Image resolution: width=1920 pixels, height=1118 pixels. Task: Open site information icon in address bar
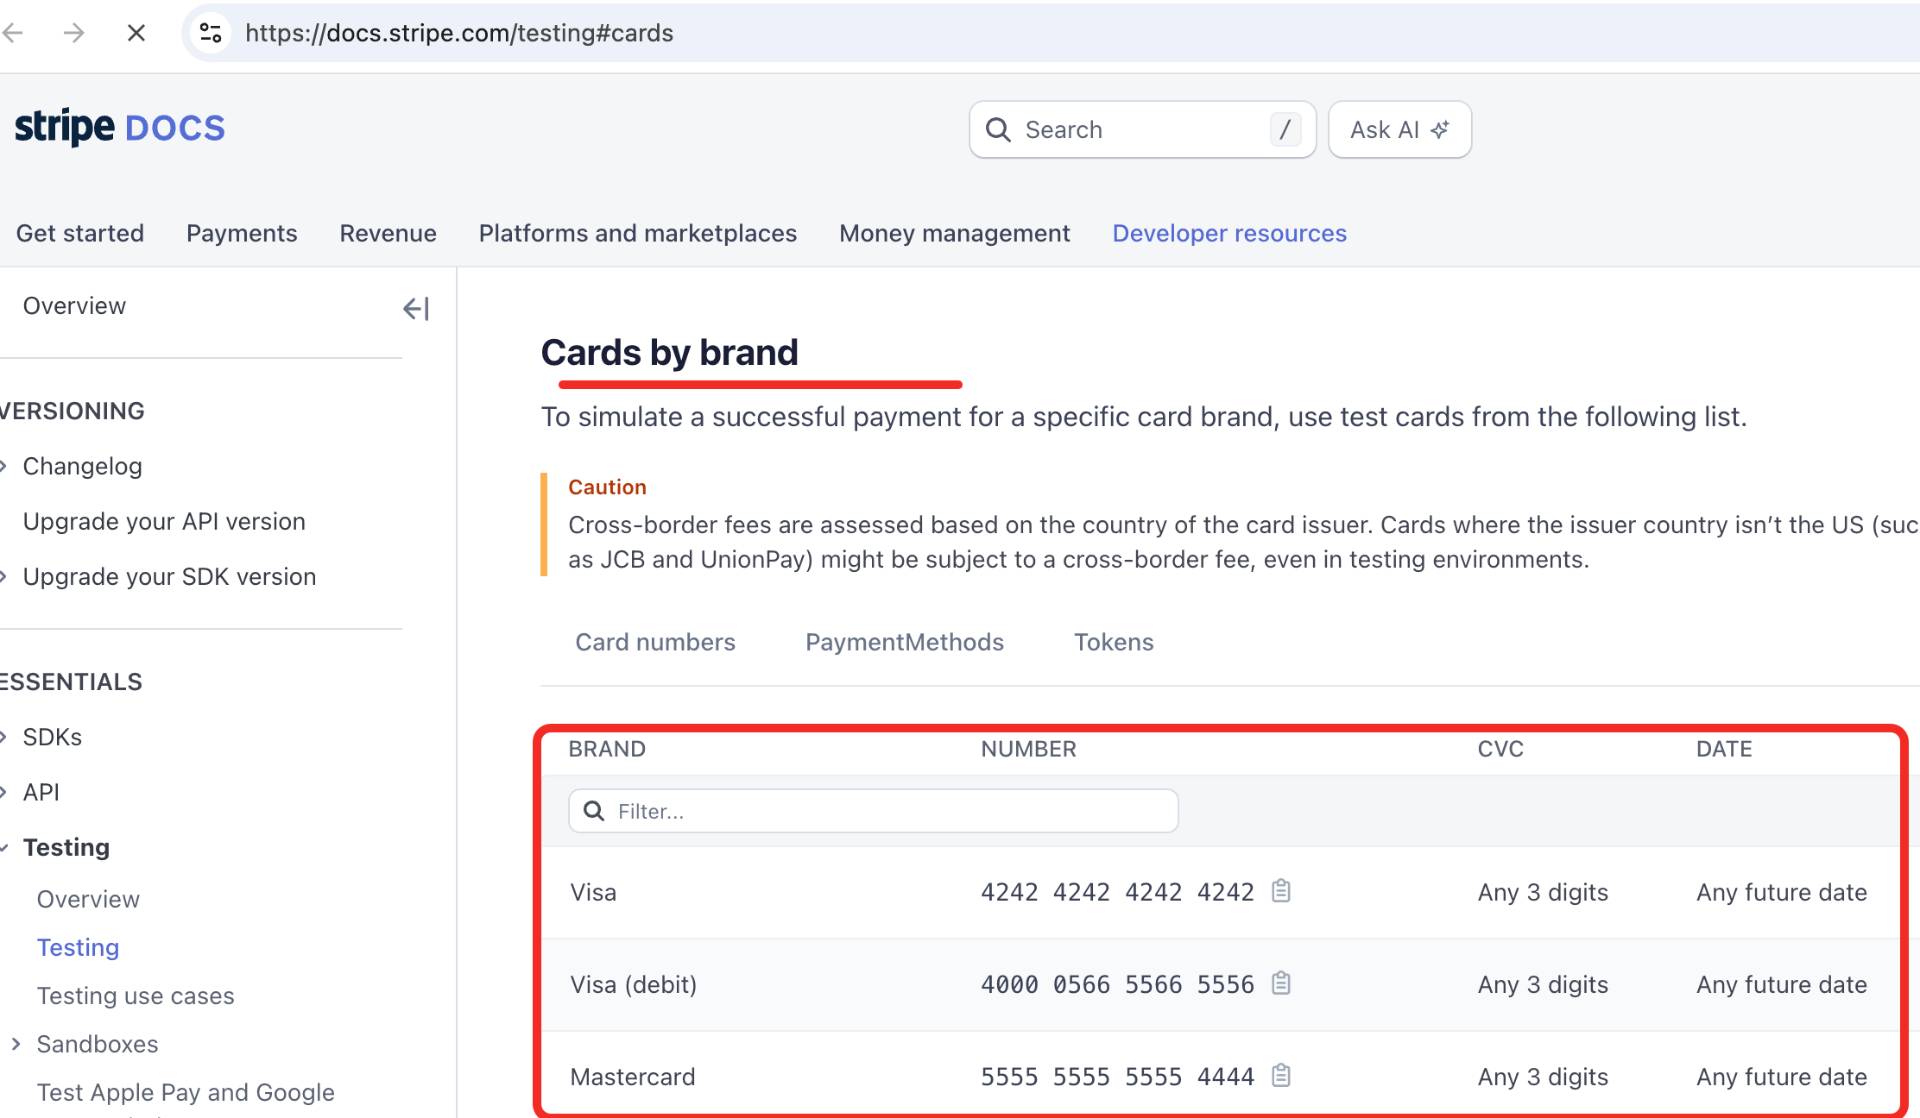[x=210, y=33]
